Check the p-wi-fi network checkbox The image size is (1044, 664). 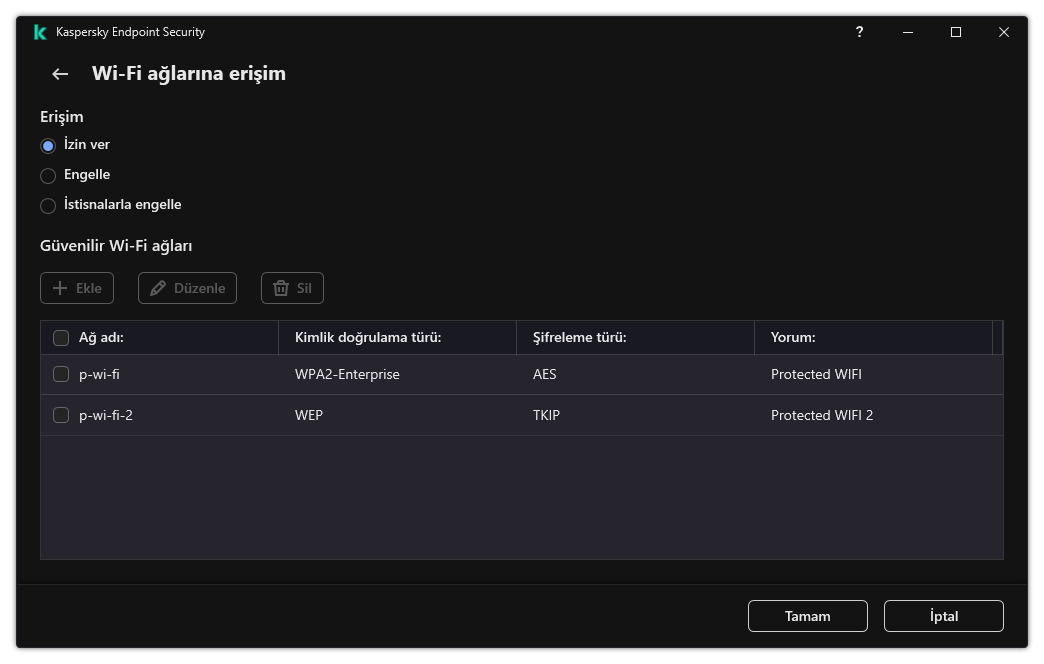61,375
